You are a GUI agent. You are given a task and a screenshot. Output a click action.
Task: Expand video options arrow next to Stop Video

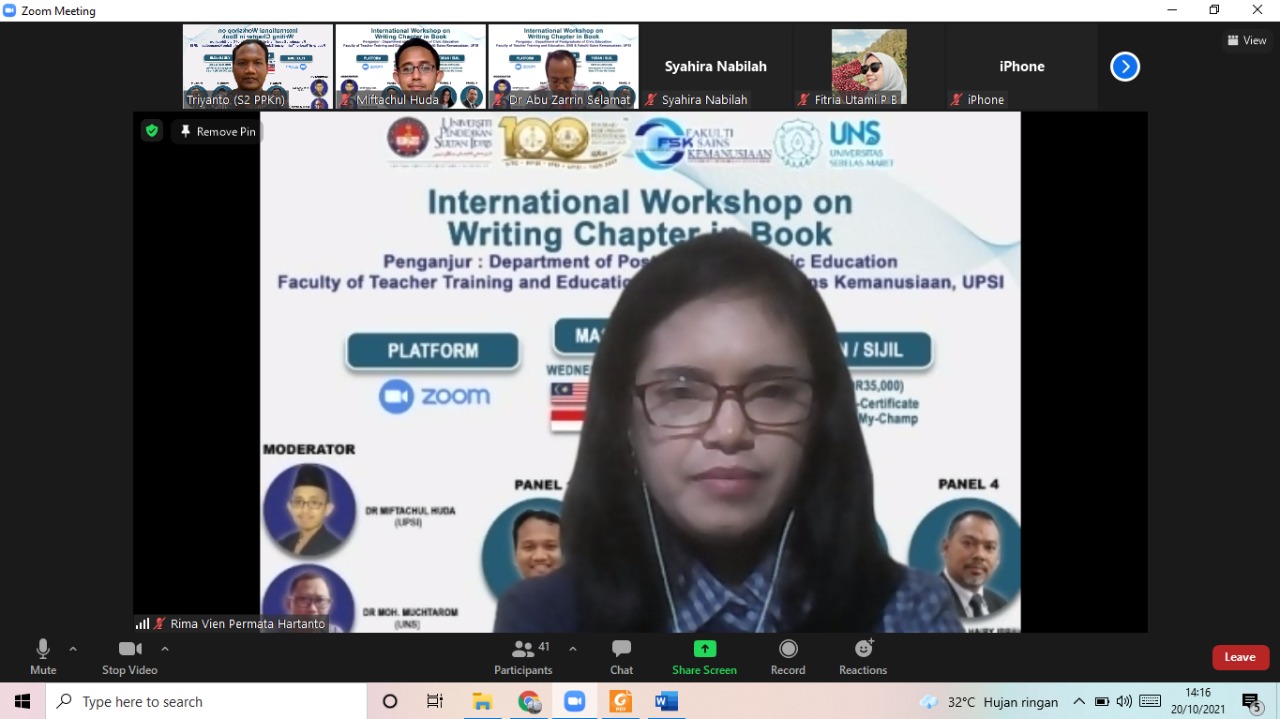point(165,649)
